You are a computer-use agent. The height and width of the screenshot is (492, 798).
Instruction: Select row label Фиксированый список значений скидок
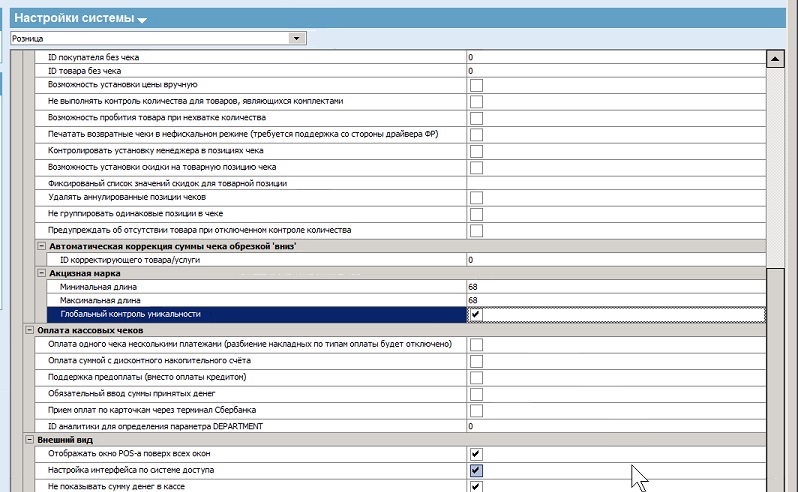(x=167, y=183)
